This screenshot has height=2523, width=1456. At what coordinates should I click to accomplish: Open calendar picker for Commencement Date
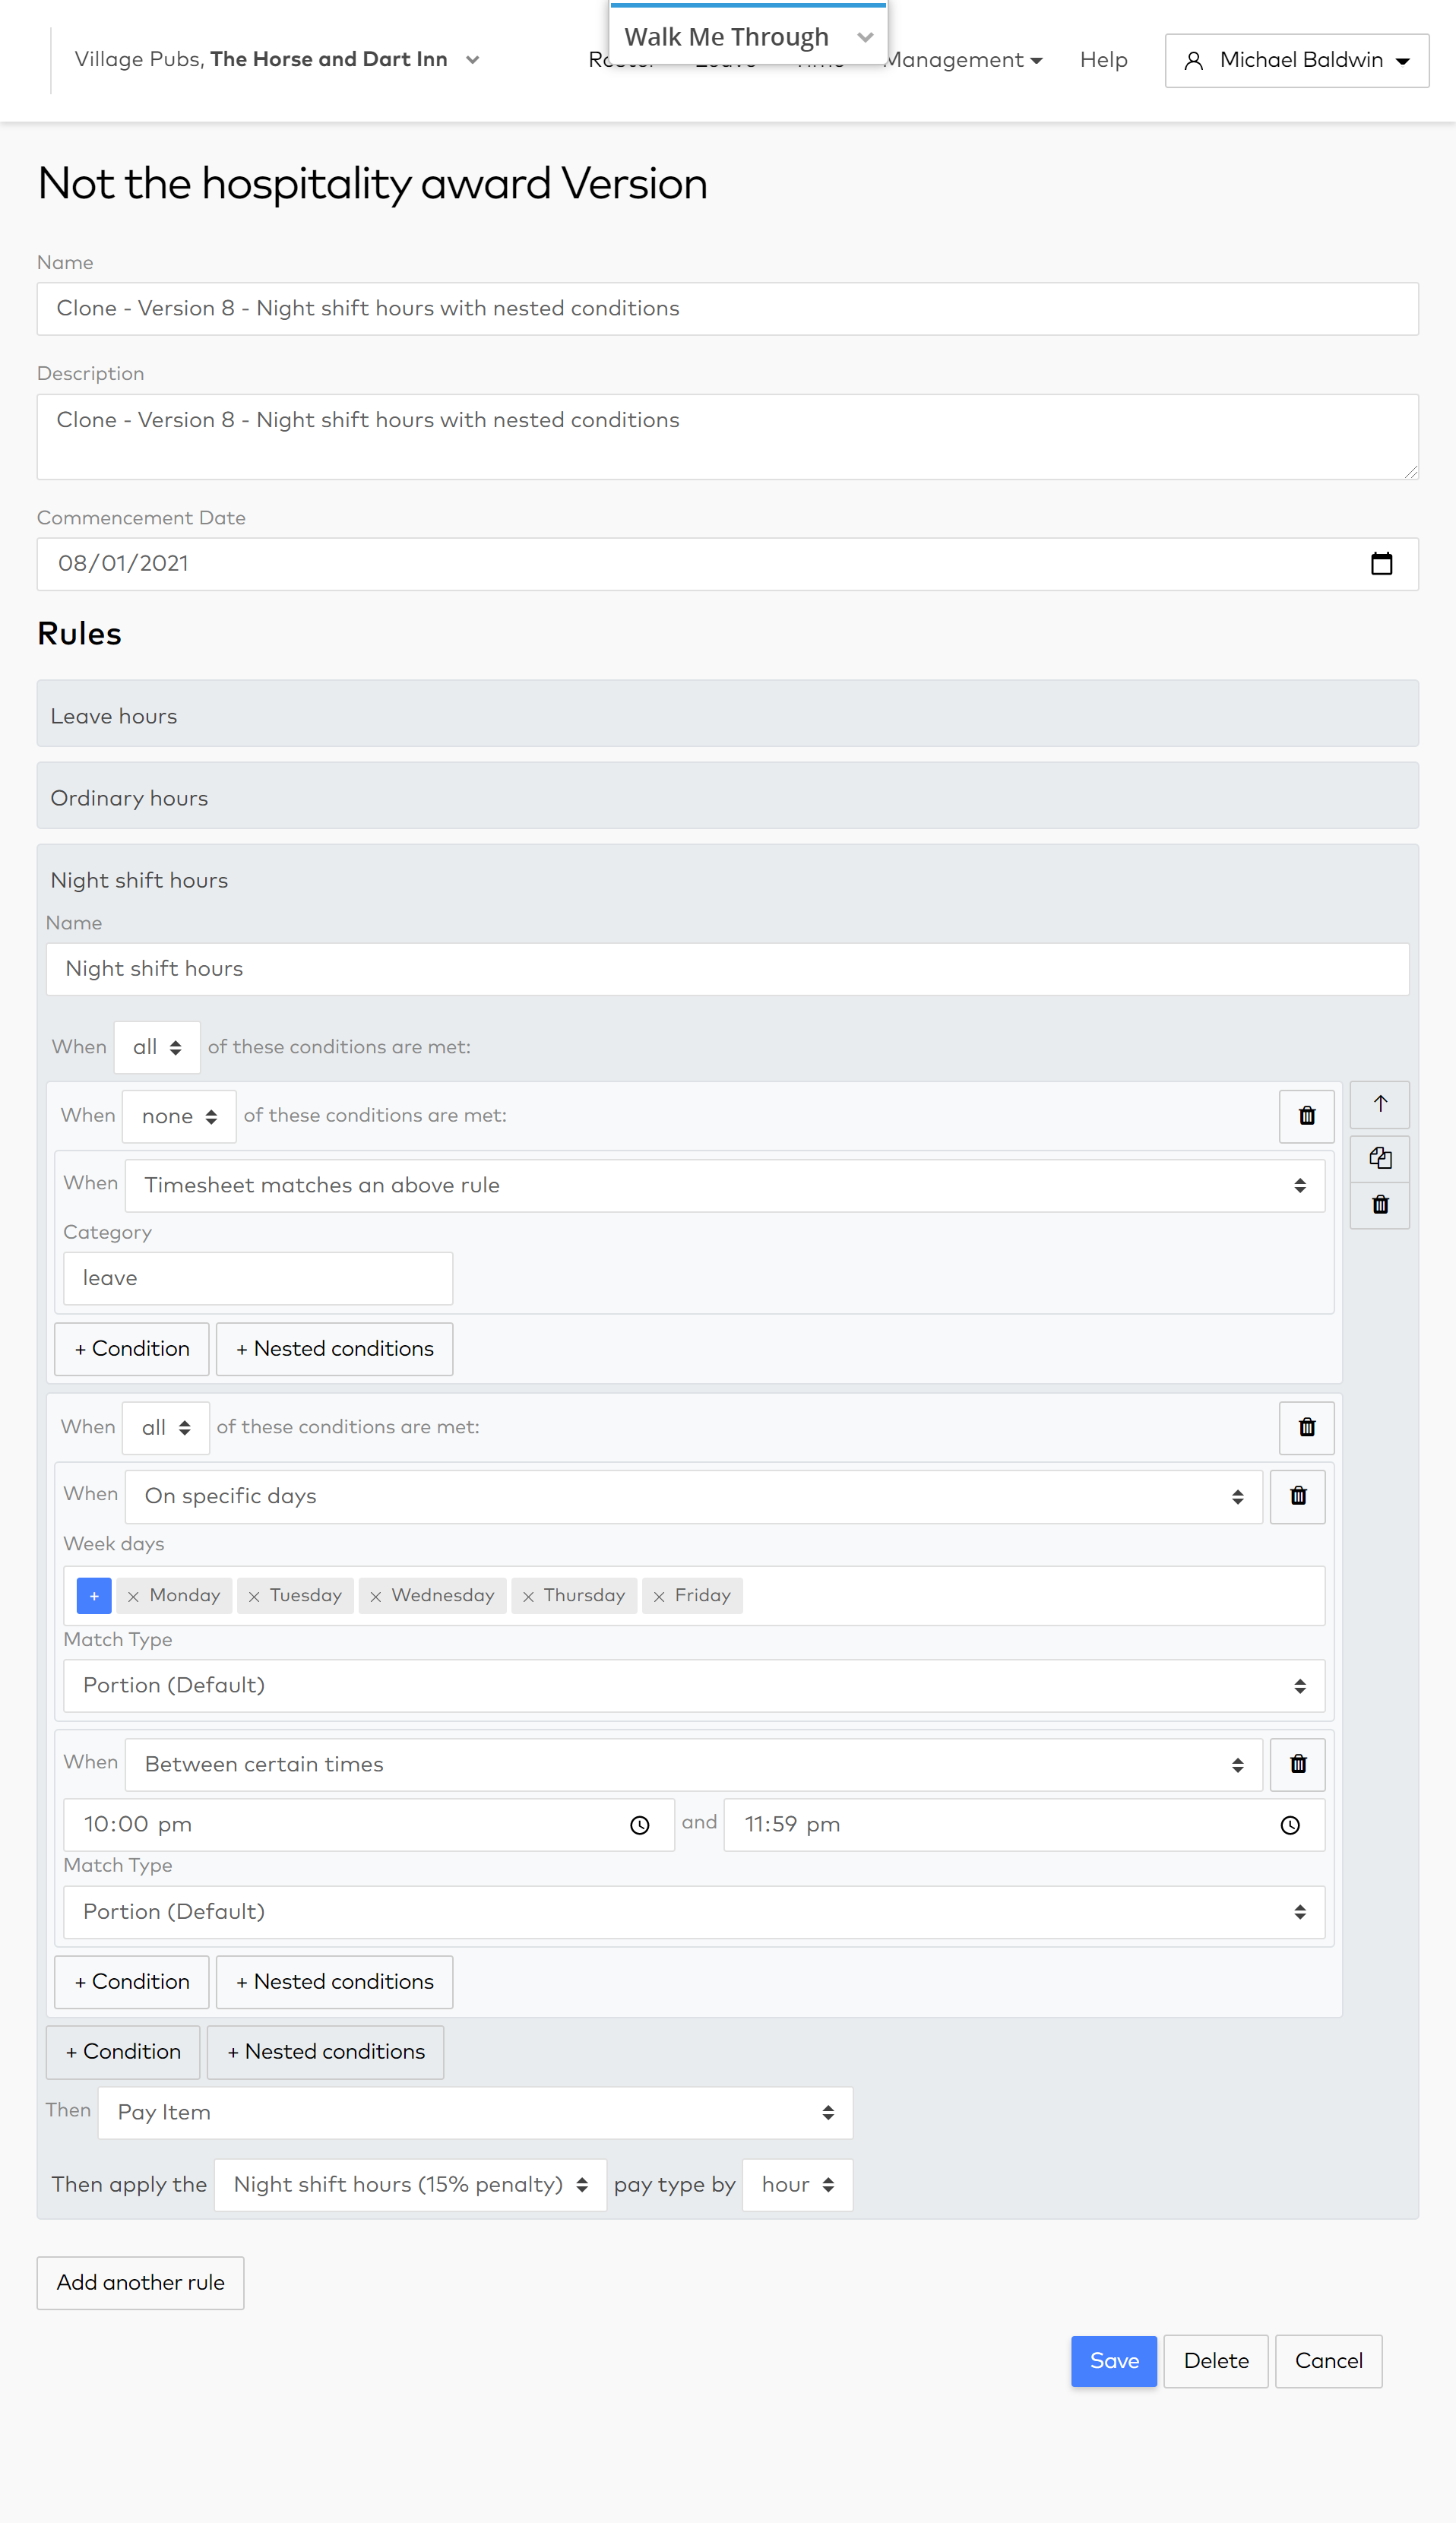(x=1381, y=564)
